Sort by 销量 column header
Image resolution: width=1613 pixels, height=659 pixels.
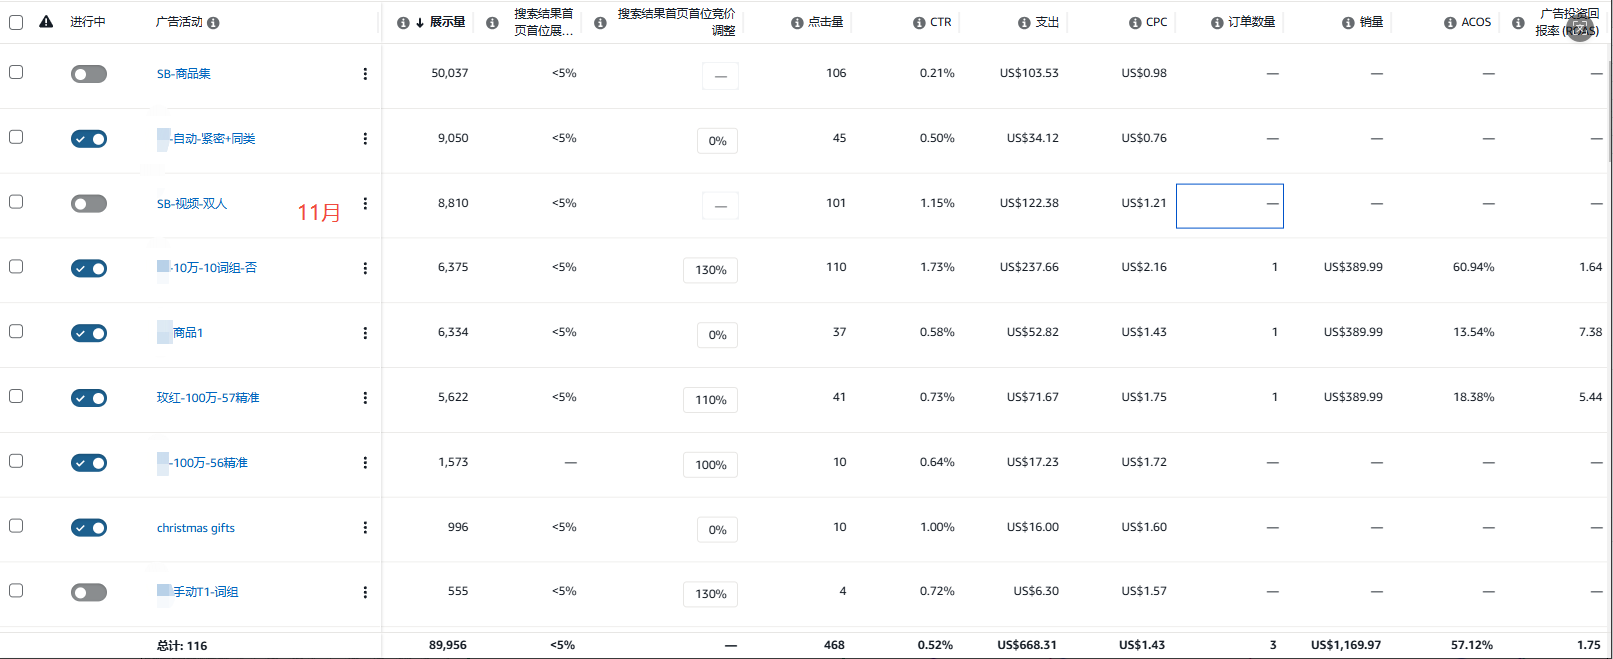pyautogui.click(x=1371, y=22)
